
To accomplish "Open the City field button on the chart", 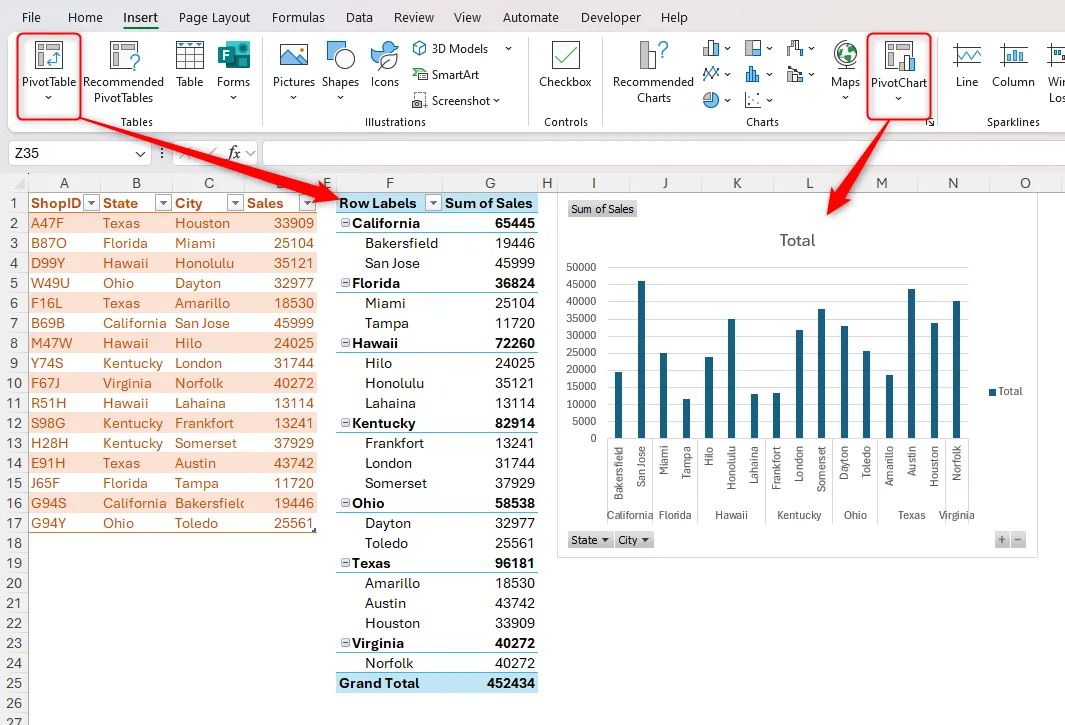I will (634, 539).
